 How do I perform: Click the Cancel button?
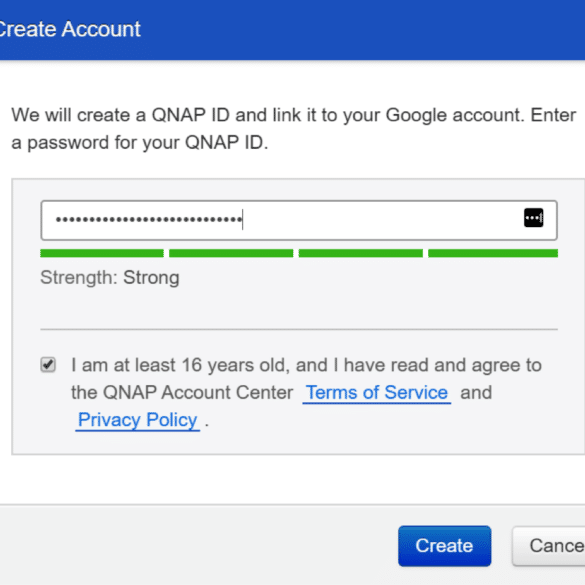[549, 546]
